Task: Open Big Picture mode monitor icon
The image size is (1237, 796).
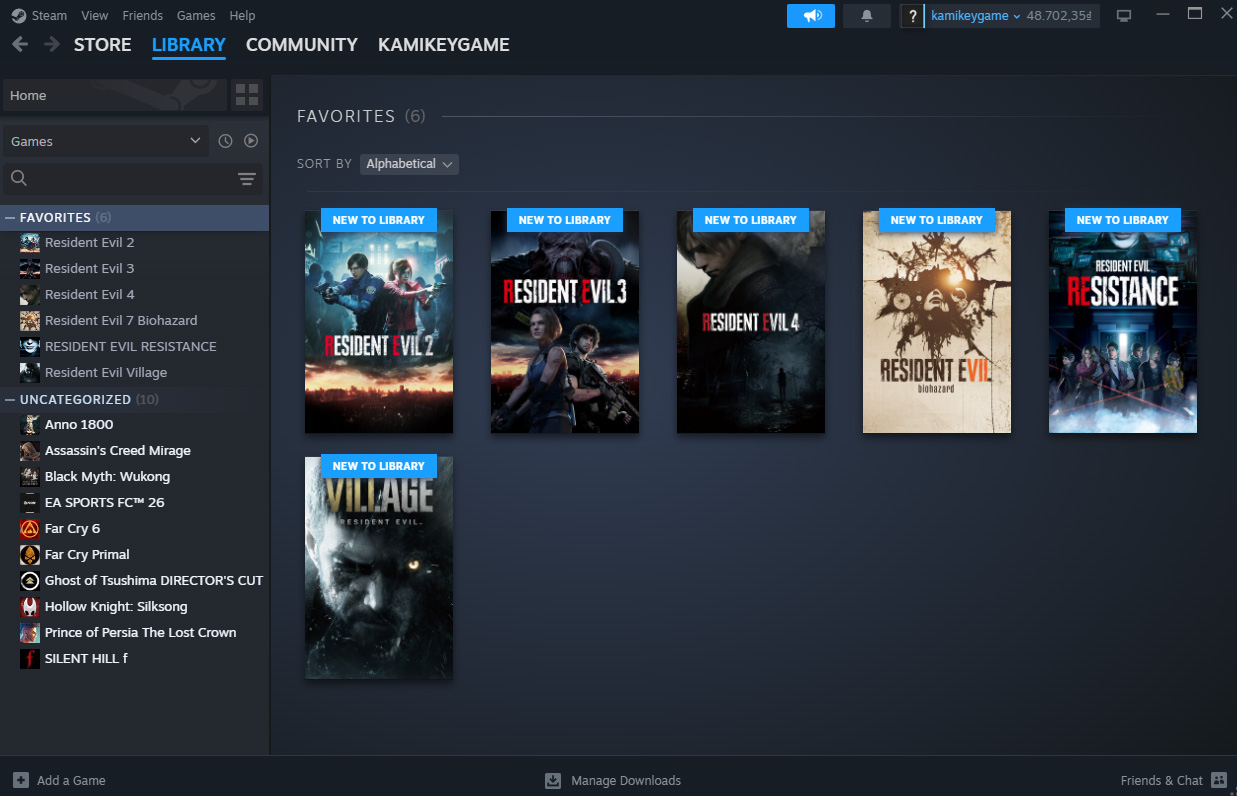Action: 1124,16
